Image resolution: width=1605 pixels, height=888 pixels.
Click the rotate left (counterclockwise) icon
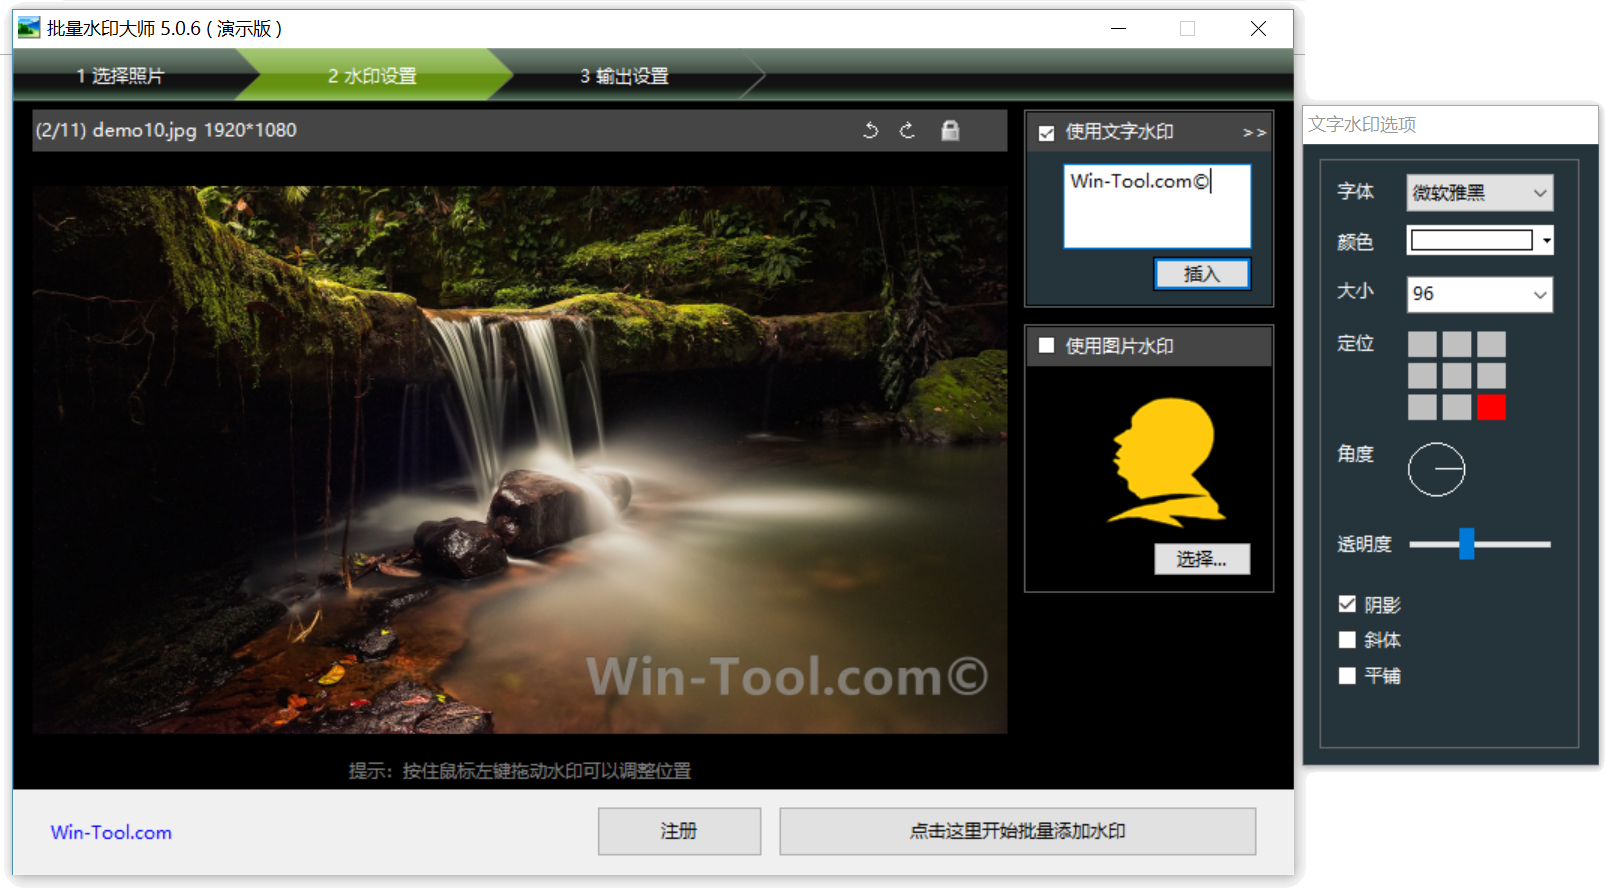tap(870, 130)
